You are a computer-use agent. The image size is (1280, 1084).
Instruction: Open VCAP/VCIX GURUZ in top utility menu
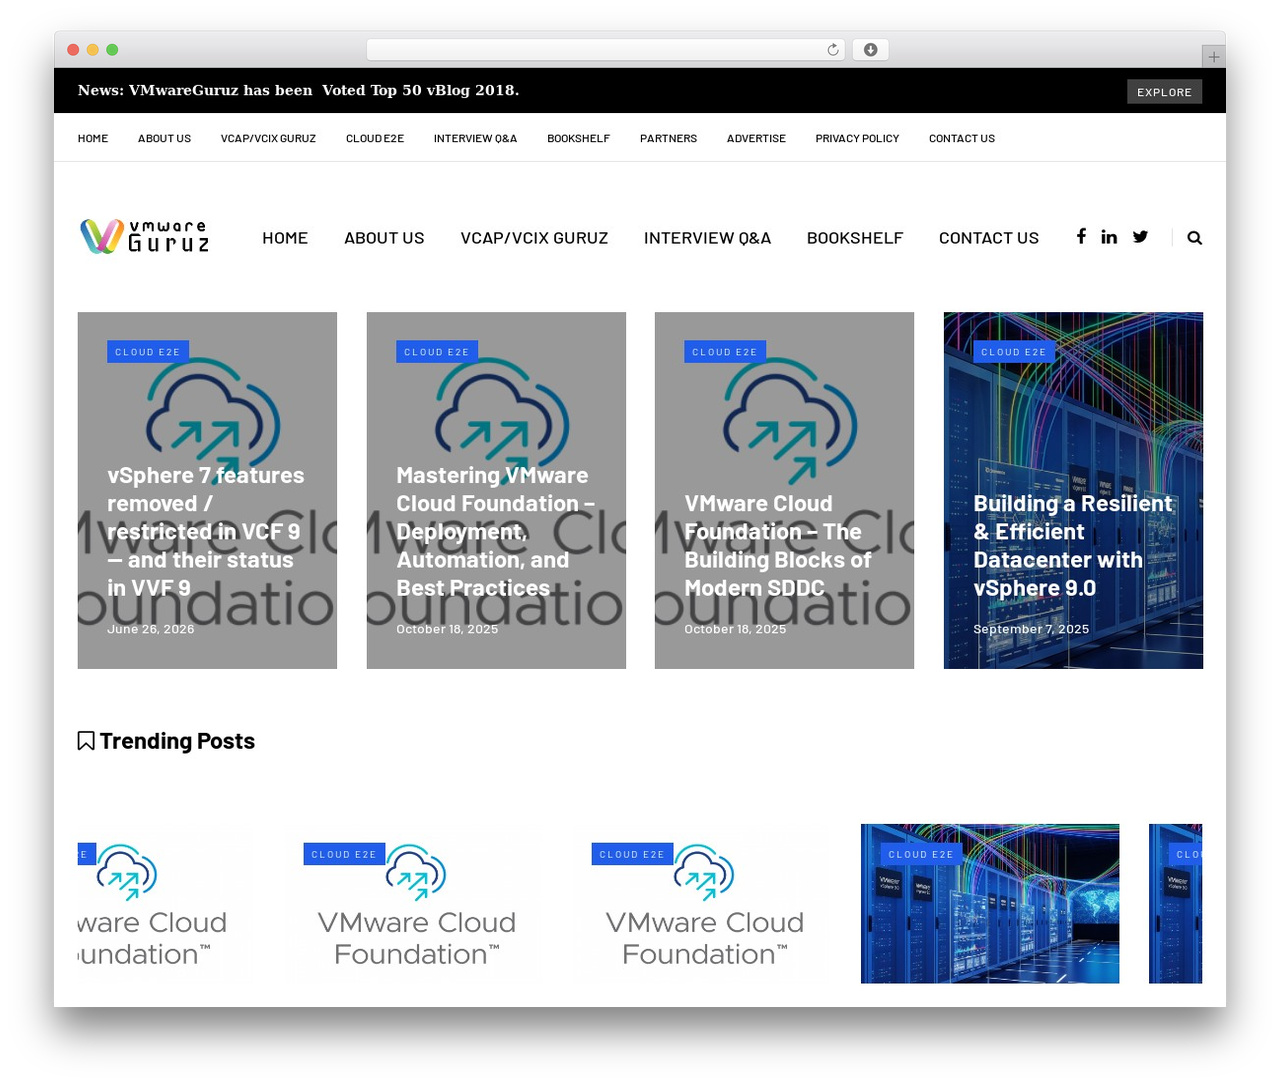[268, 139]
